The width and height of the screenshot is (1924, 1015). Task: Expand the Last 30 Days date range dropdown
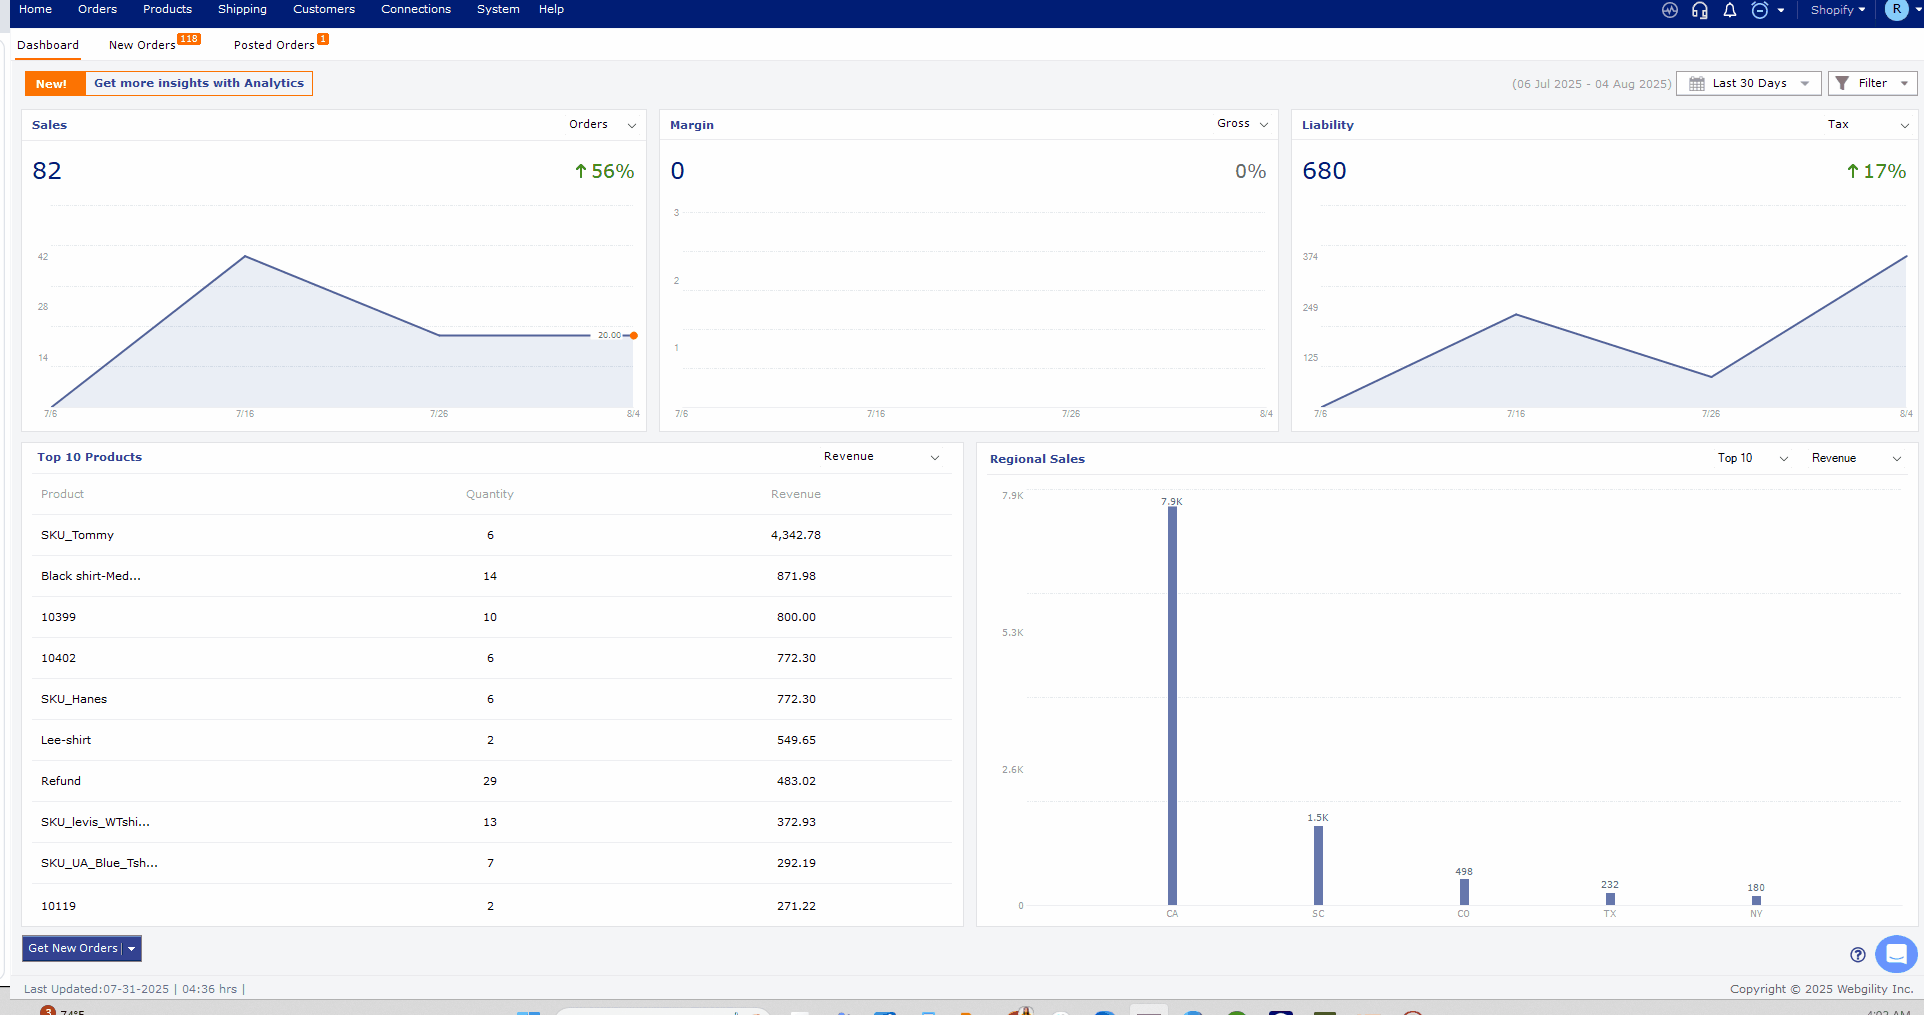coord(1749,84)
